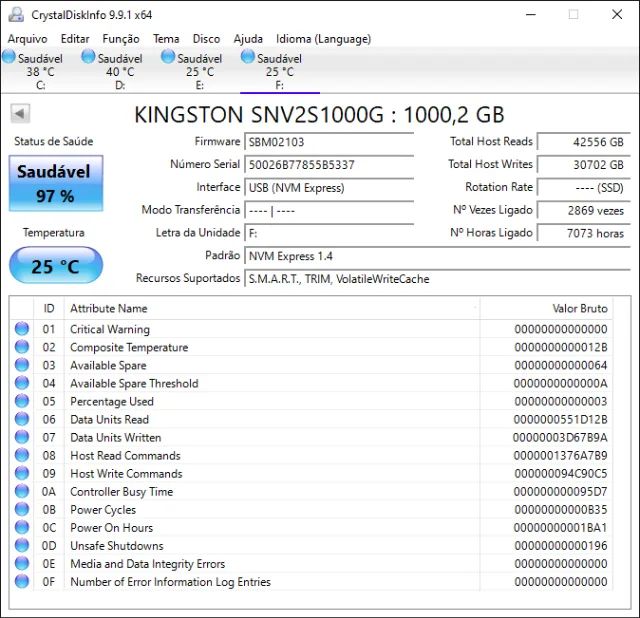The width and height of the screenshot is (640, 618).
Task: Click raw value 0000000000B35
Action: (560, 510)
